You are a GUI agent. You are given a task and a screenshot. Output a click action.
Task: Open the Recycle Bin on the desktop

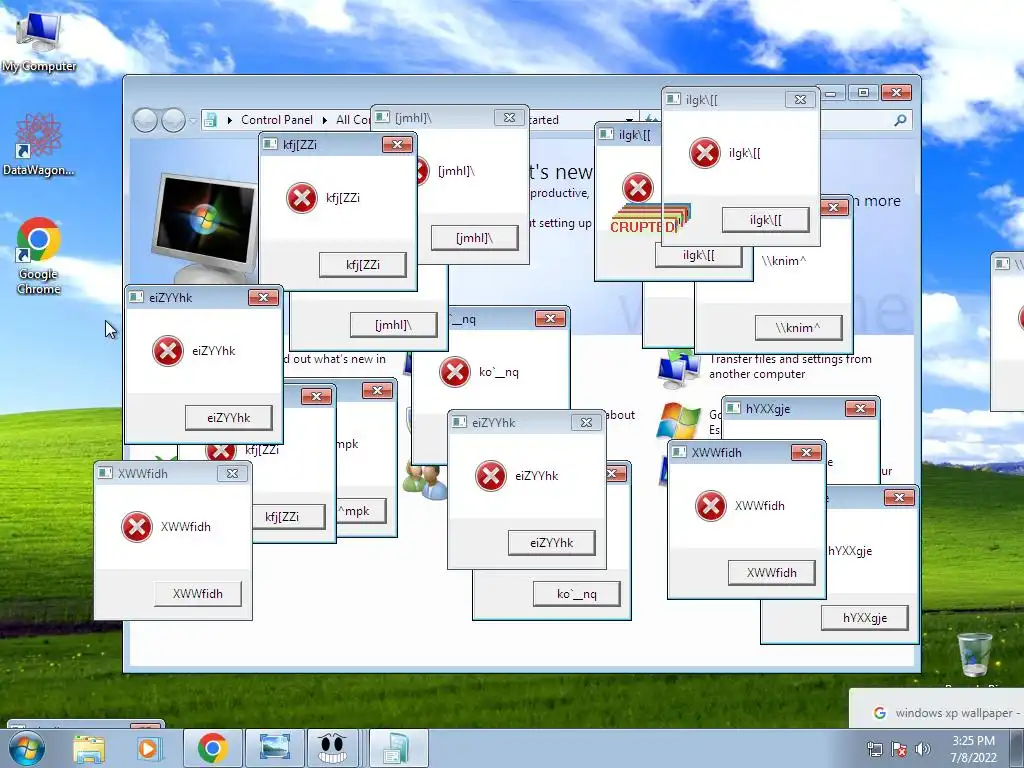(974, 654)
